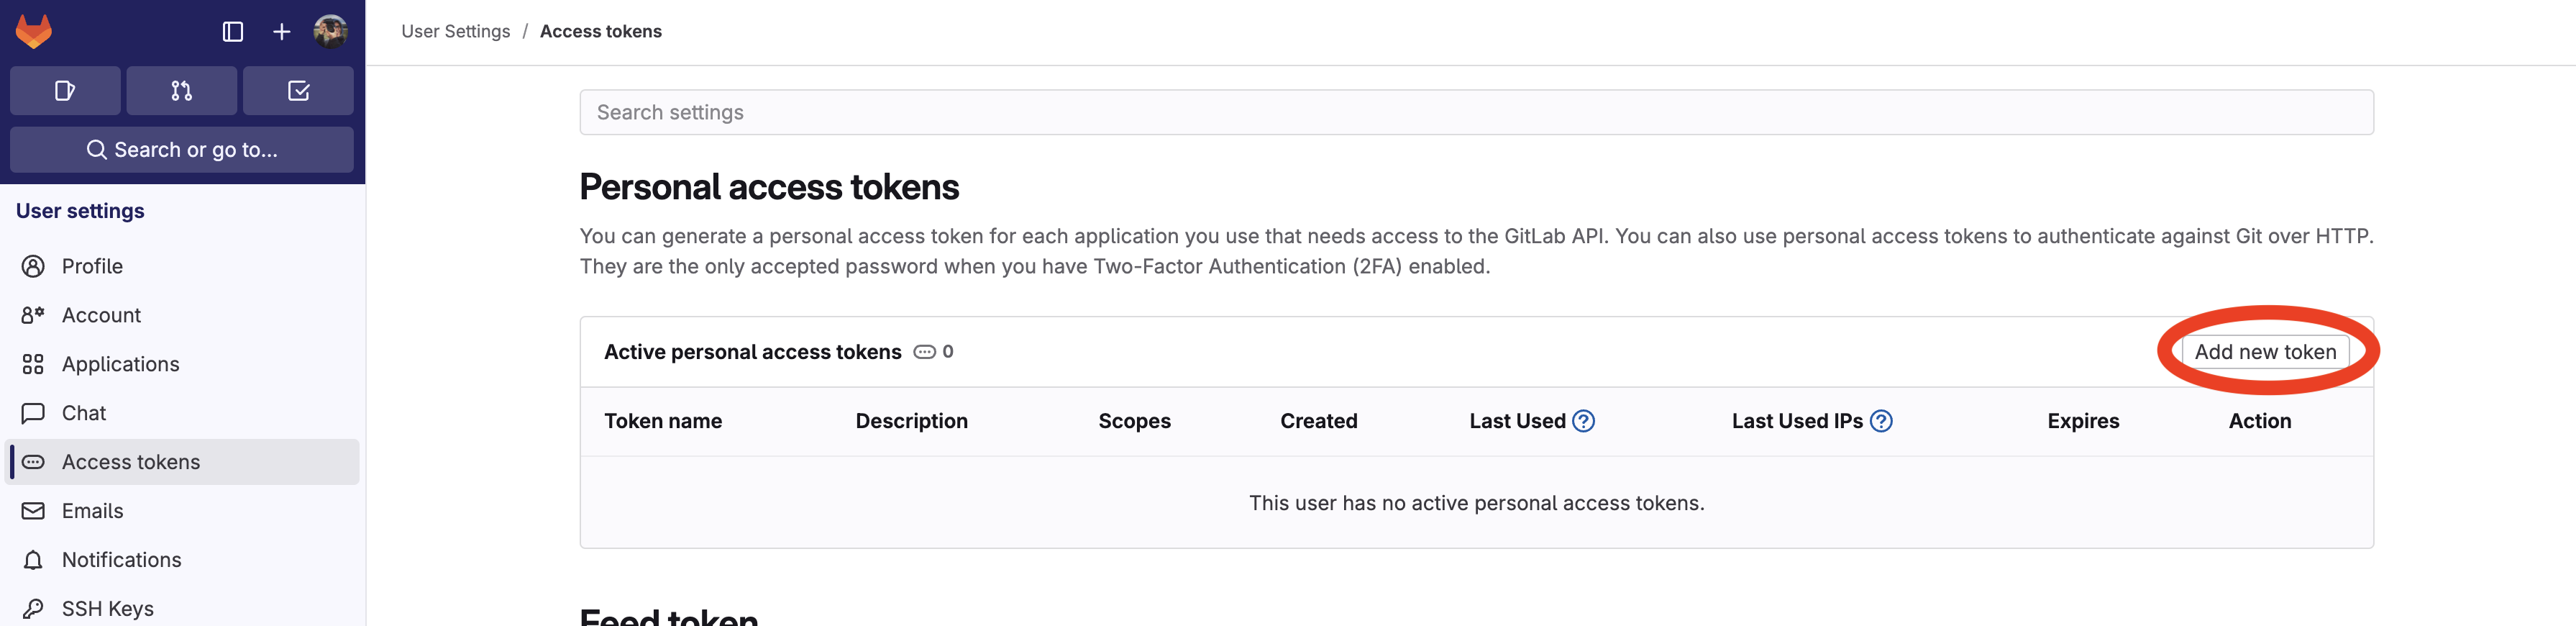This screenshot has width=2576, height=626.
Task: Open Profile settings page
Action: [x=92, y=266]
